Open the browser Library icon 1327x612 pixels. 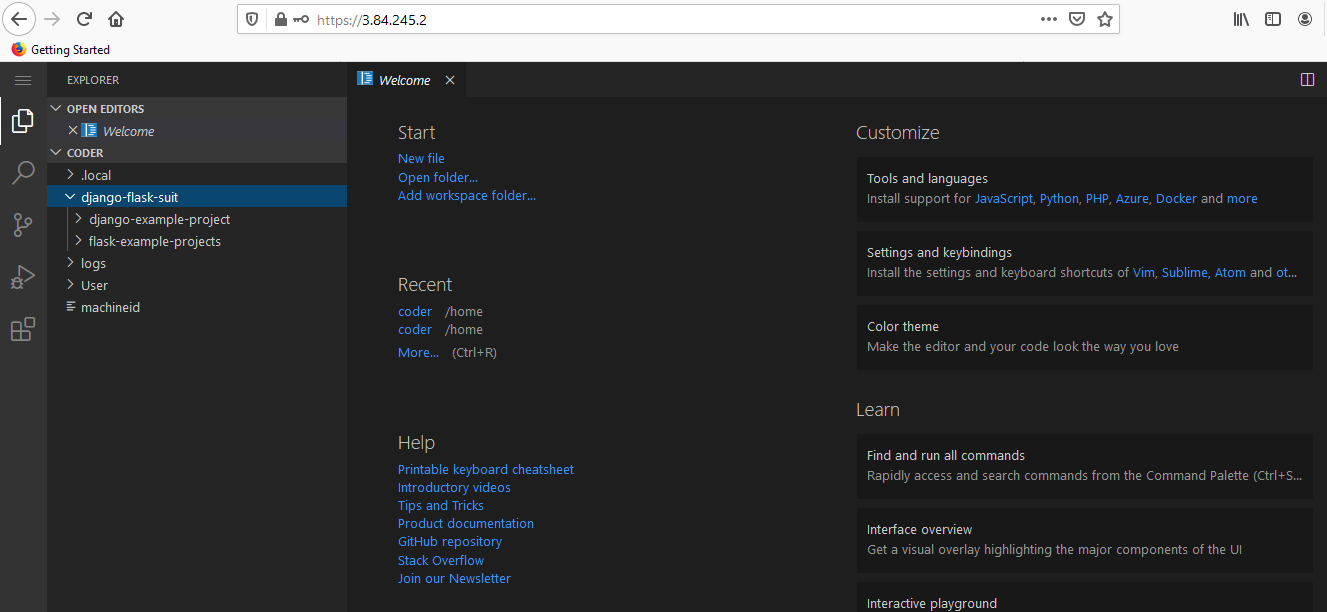coord(1241,19)
